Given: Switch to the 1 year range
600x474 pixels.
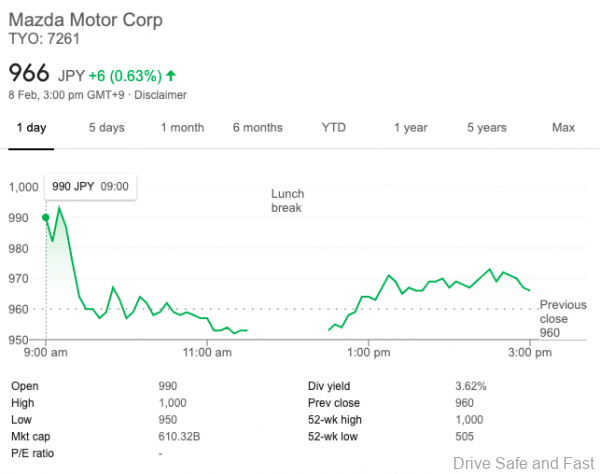Looking at the screenshot, I should click(410, 128).
